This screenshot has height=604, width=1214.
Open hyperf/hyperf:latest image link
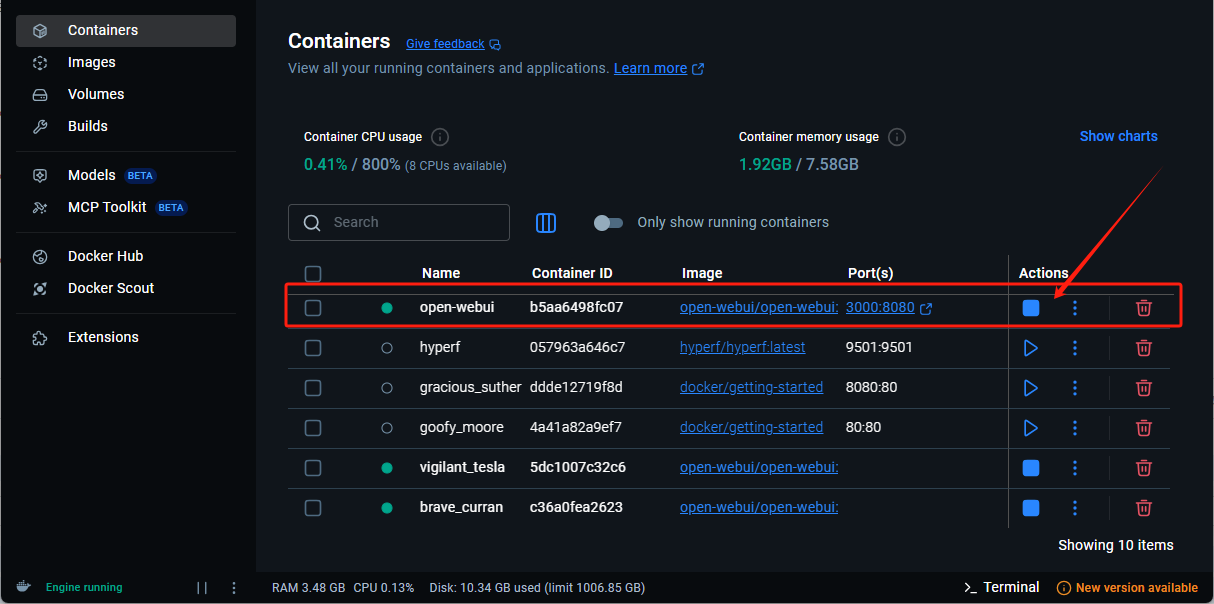pos(742,348)
